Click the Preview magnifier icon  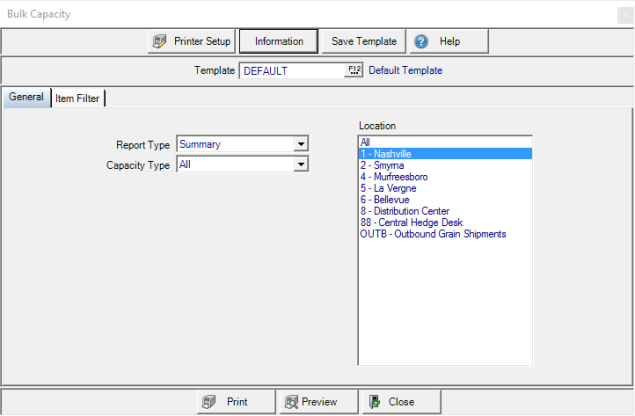pyautogui.click(x=291, y=402)
